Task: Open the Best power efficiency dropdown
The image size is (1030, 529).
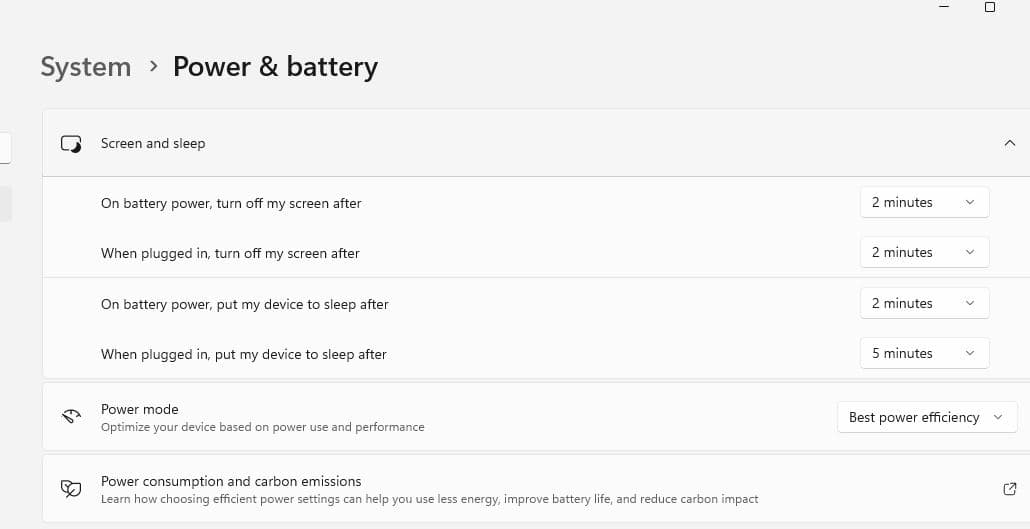Action: (926, 417)
